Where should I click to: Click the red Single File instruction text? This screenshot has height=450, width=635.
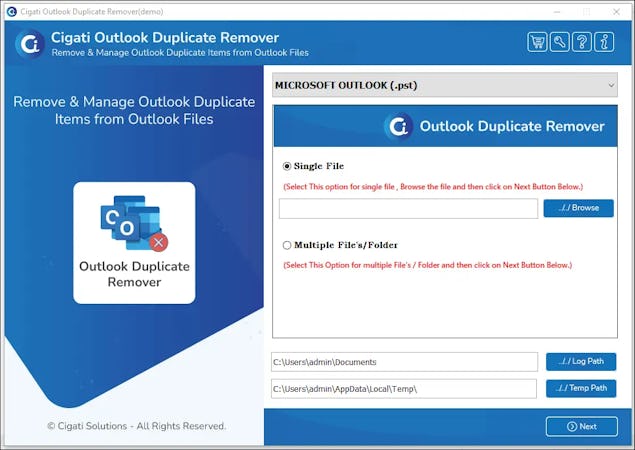point(433,187)
